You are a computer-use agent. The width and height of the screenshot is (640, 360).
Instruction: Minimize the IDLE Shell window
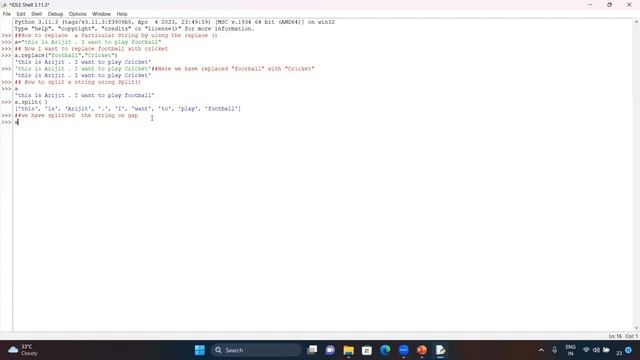(x=590, y=4)
